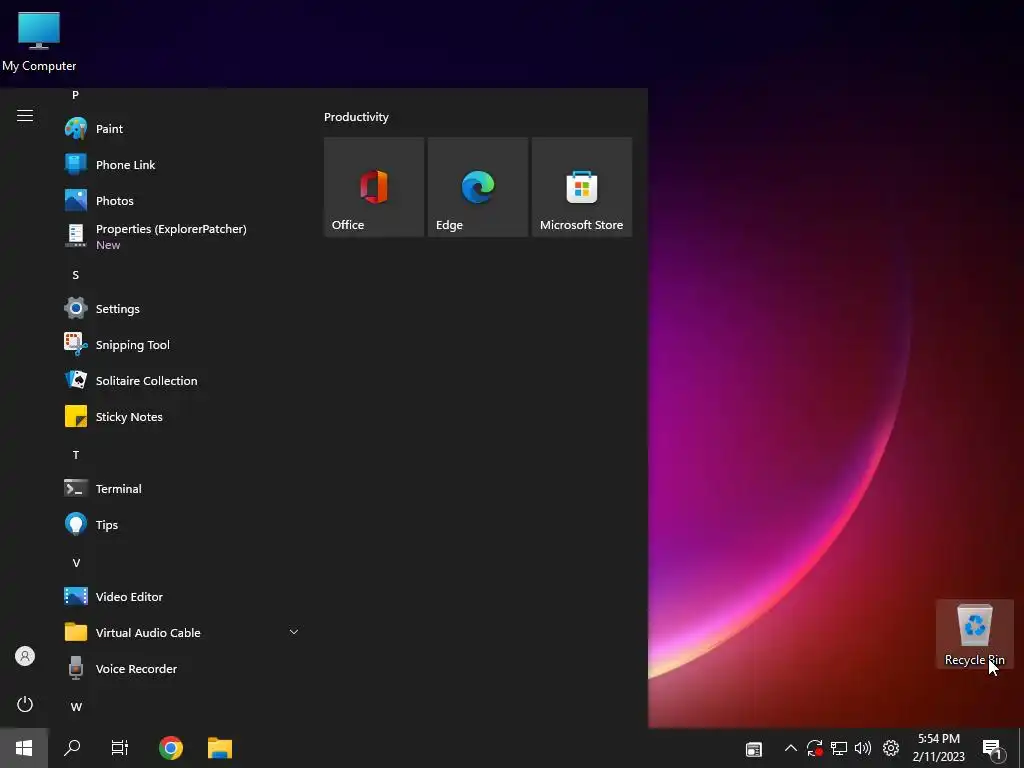Select the Productivity group header

tap(356, 117)
